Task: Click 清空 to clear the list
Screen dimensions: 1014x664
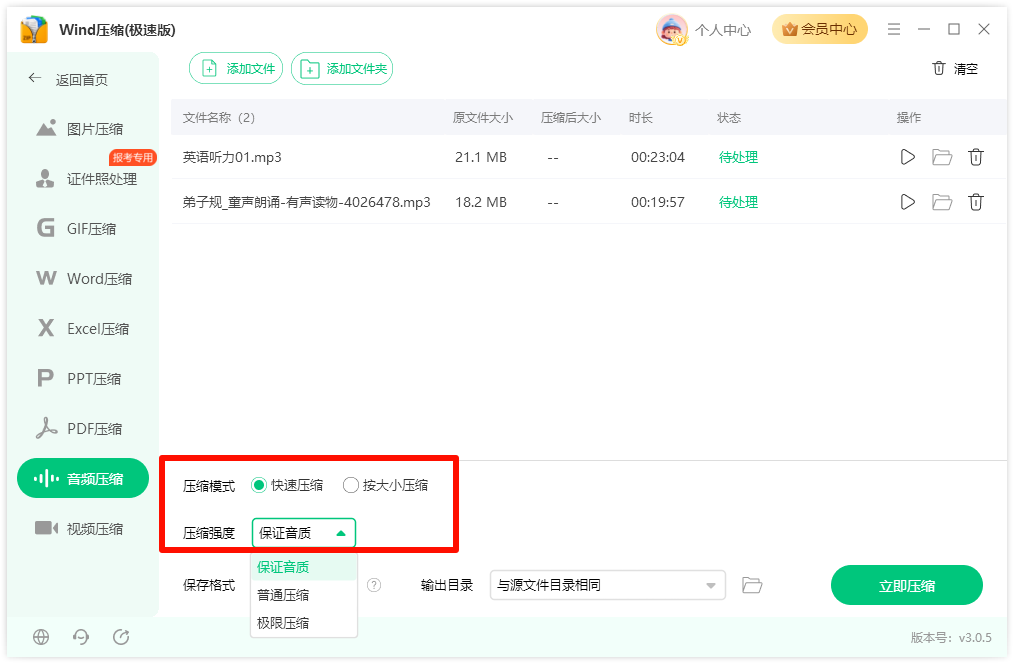Action: pyautogui.click(x=955, y=69)
